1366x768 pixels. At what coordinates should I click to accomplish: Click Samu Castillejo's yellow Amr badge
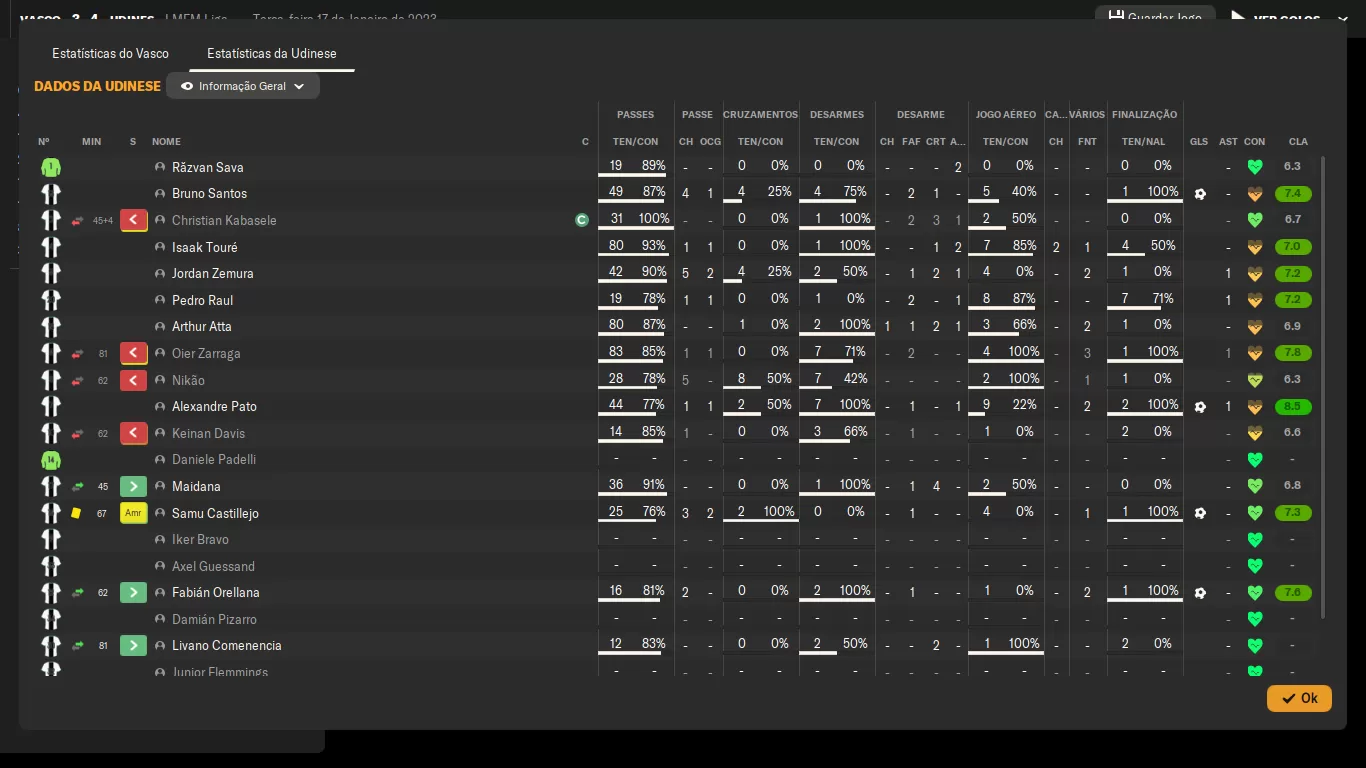coord(134,513)
